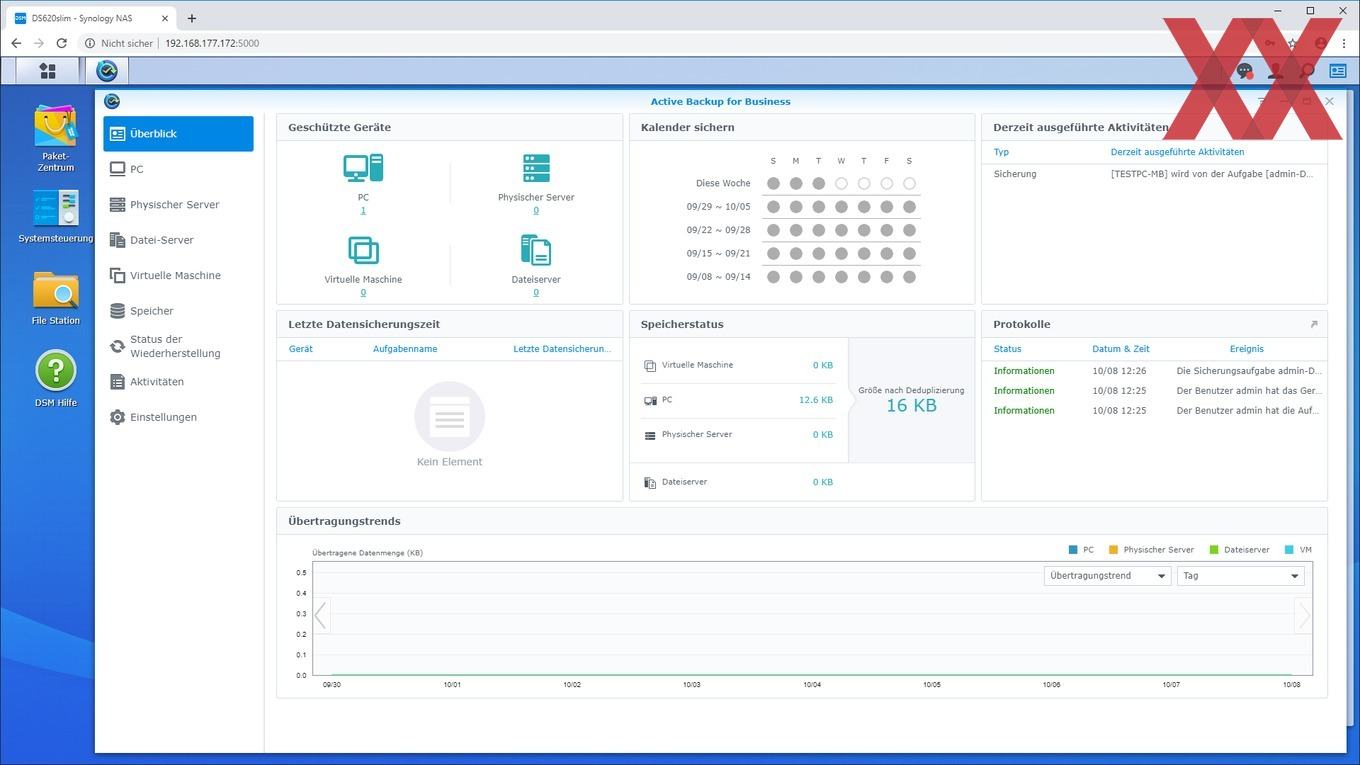Click the 12.6 KB PC storage value

[x=816, y=400]
